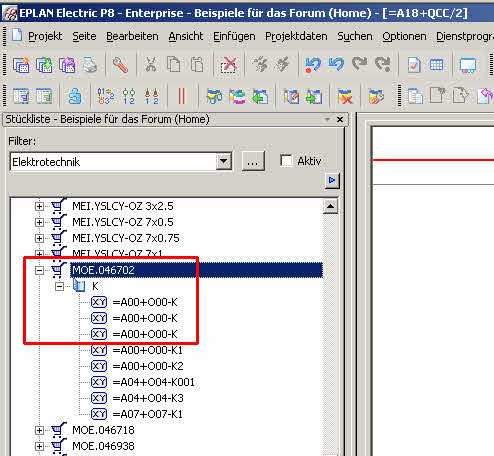Select the =A04+O04-K3 device entry
This screenshot has height=456, width=494.
[148, 398]
